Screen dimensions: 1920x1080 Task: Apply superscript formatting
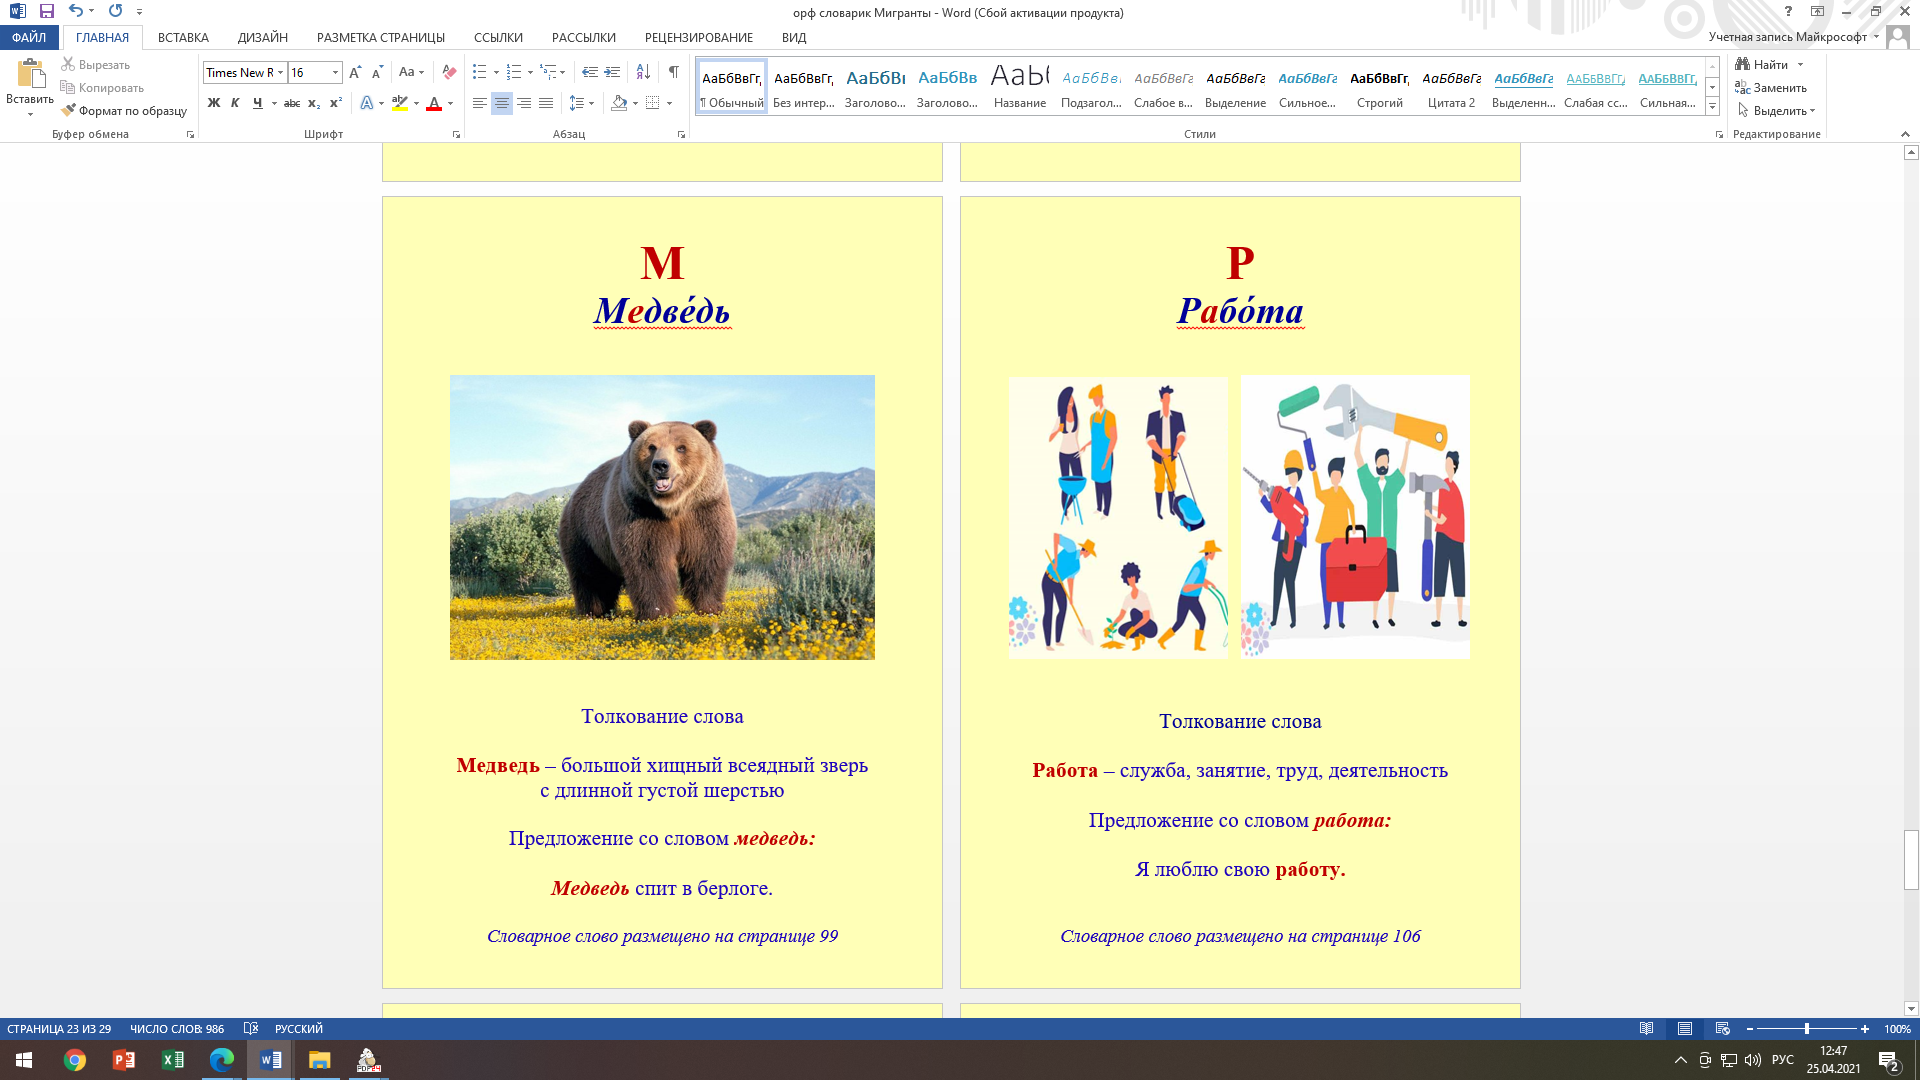336,103
